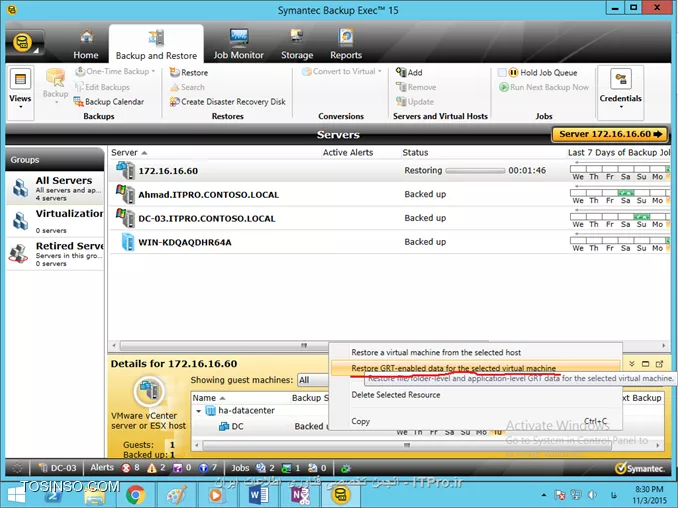Switch to Backup and Restore tab
678x508 pixels.
(156, 45)
